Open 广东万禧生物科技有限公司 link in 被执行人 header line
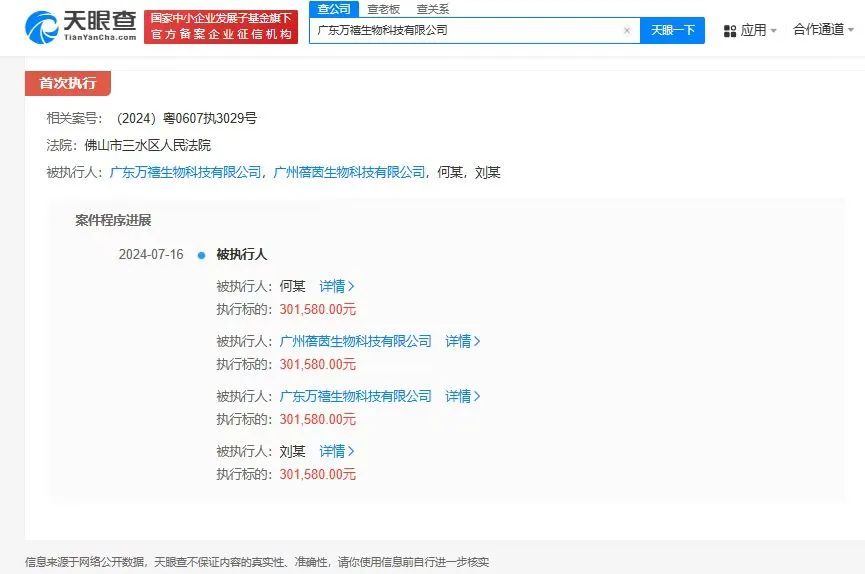 185,173
